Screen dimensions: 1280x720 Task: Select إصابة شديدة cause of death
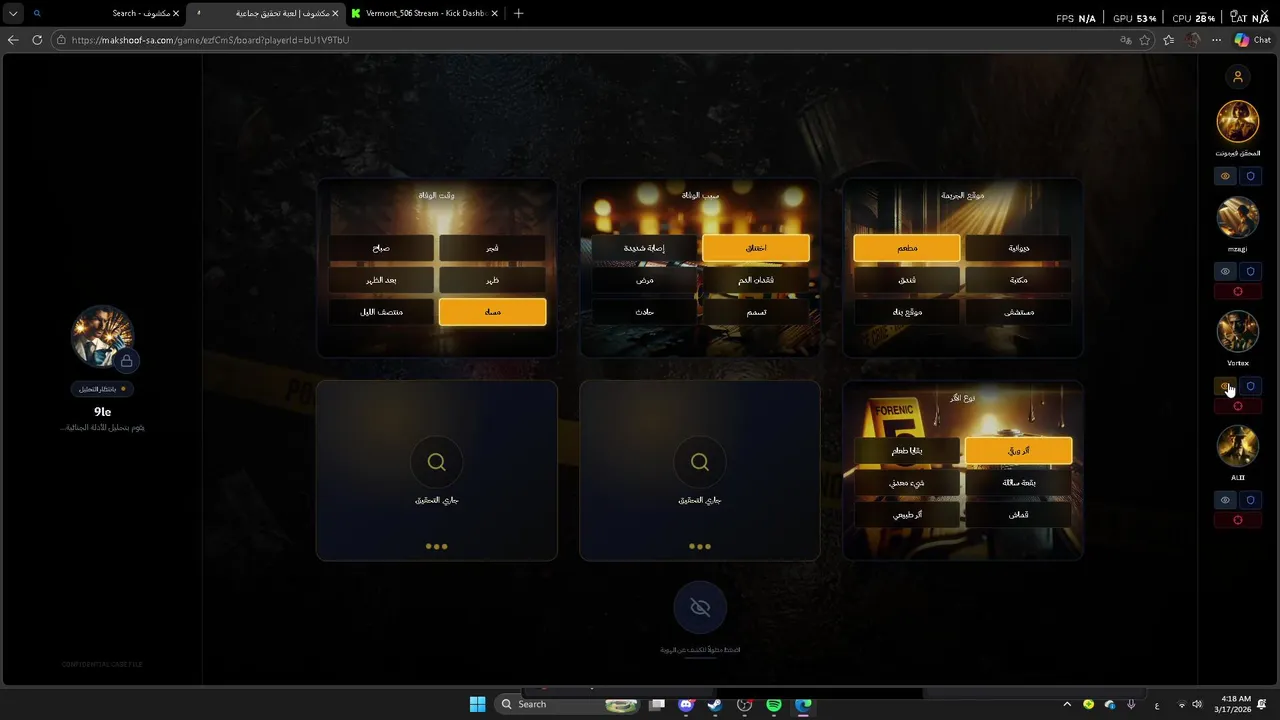[x=644, y=248]
